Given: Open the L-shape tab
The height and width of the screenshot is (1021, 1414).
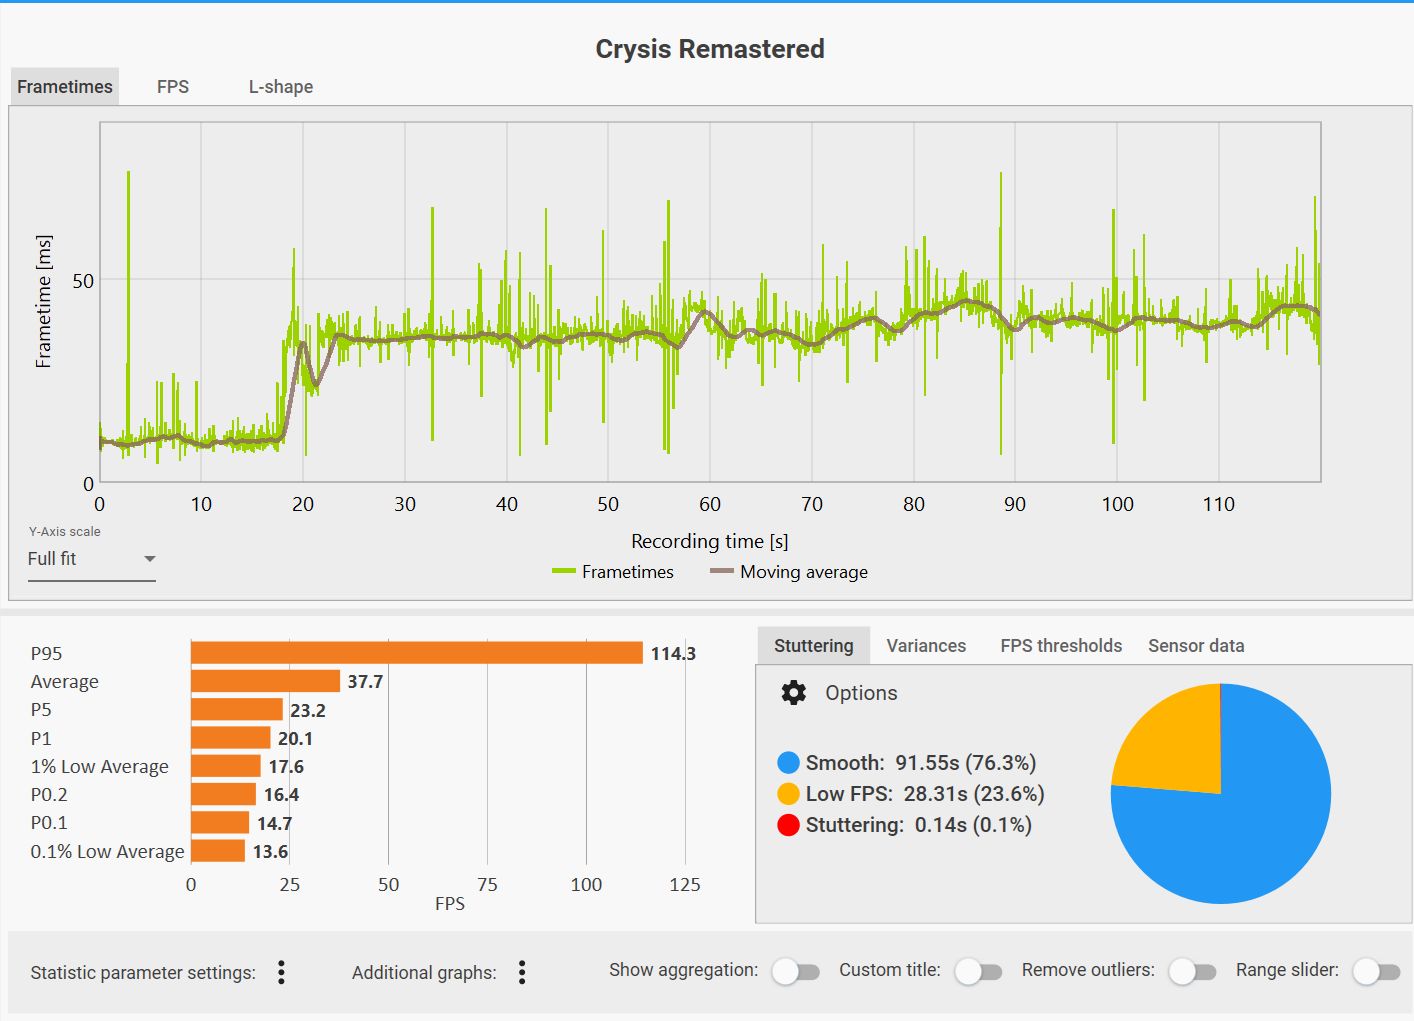Looking at the screenshot, I should pos(281,87).
